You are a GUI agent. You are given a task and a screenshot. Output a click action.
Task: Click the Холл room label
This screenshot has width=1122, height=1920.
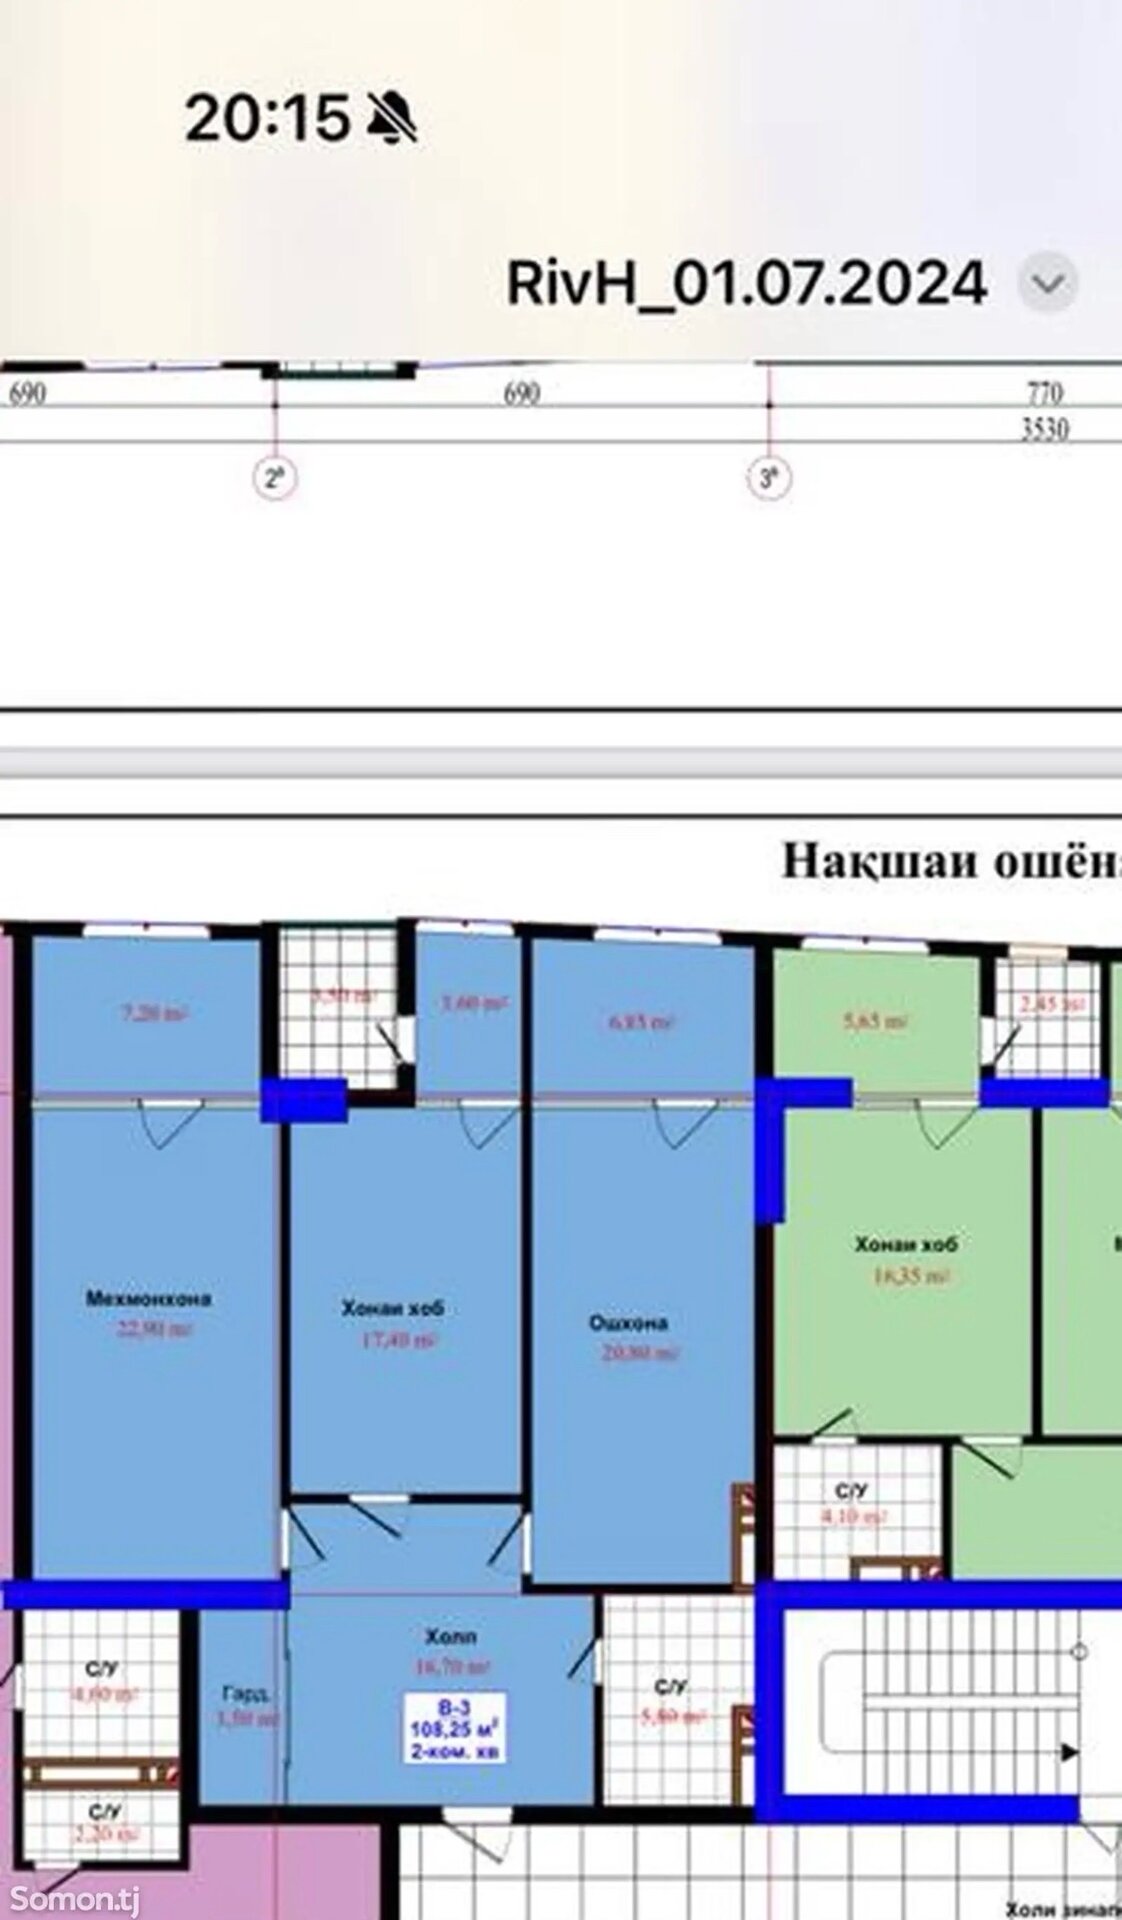(451, 1637)
